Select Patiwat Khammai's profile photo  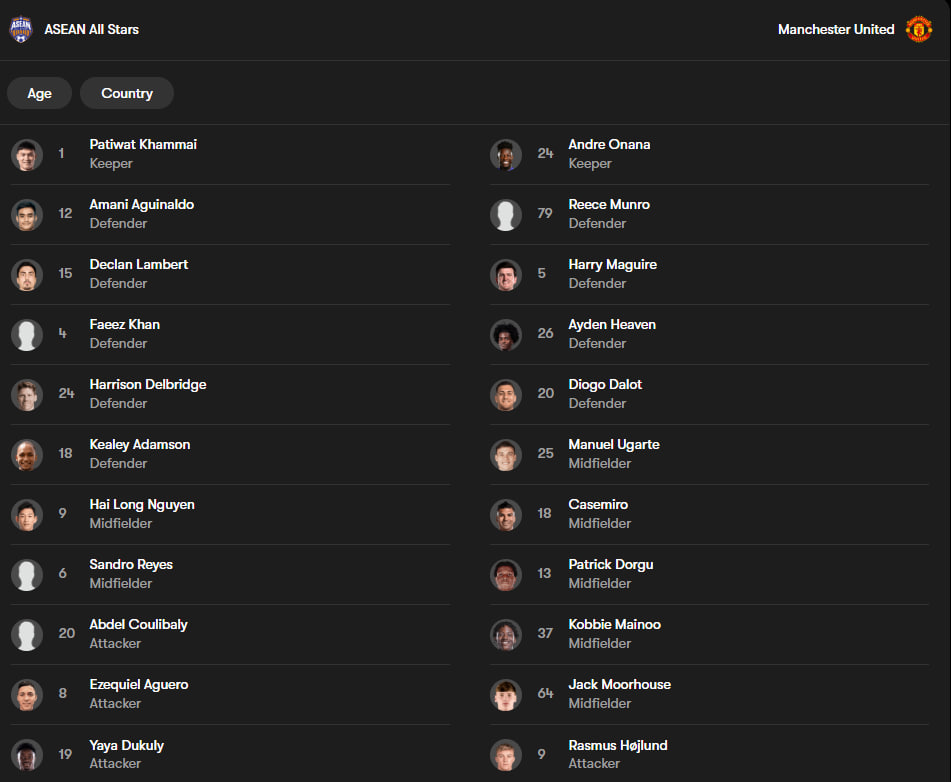[x=27, y=155]
